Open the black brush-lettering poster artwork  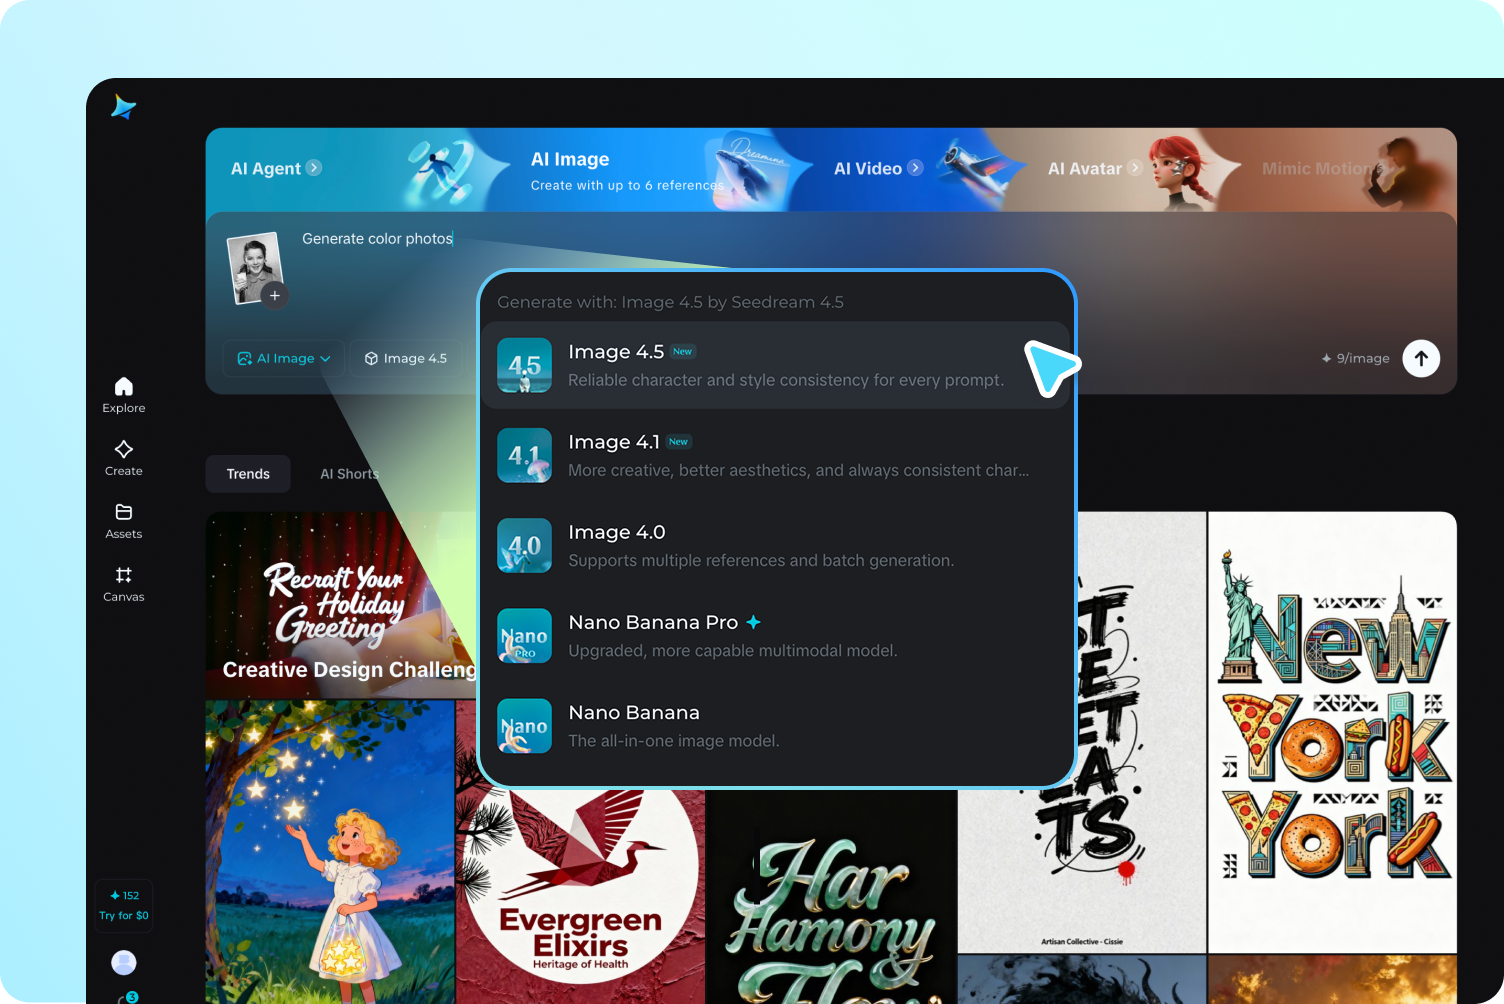click(x=1141, y=732)
